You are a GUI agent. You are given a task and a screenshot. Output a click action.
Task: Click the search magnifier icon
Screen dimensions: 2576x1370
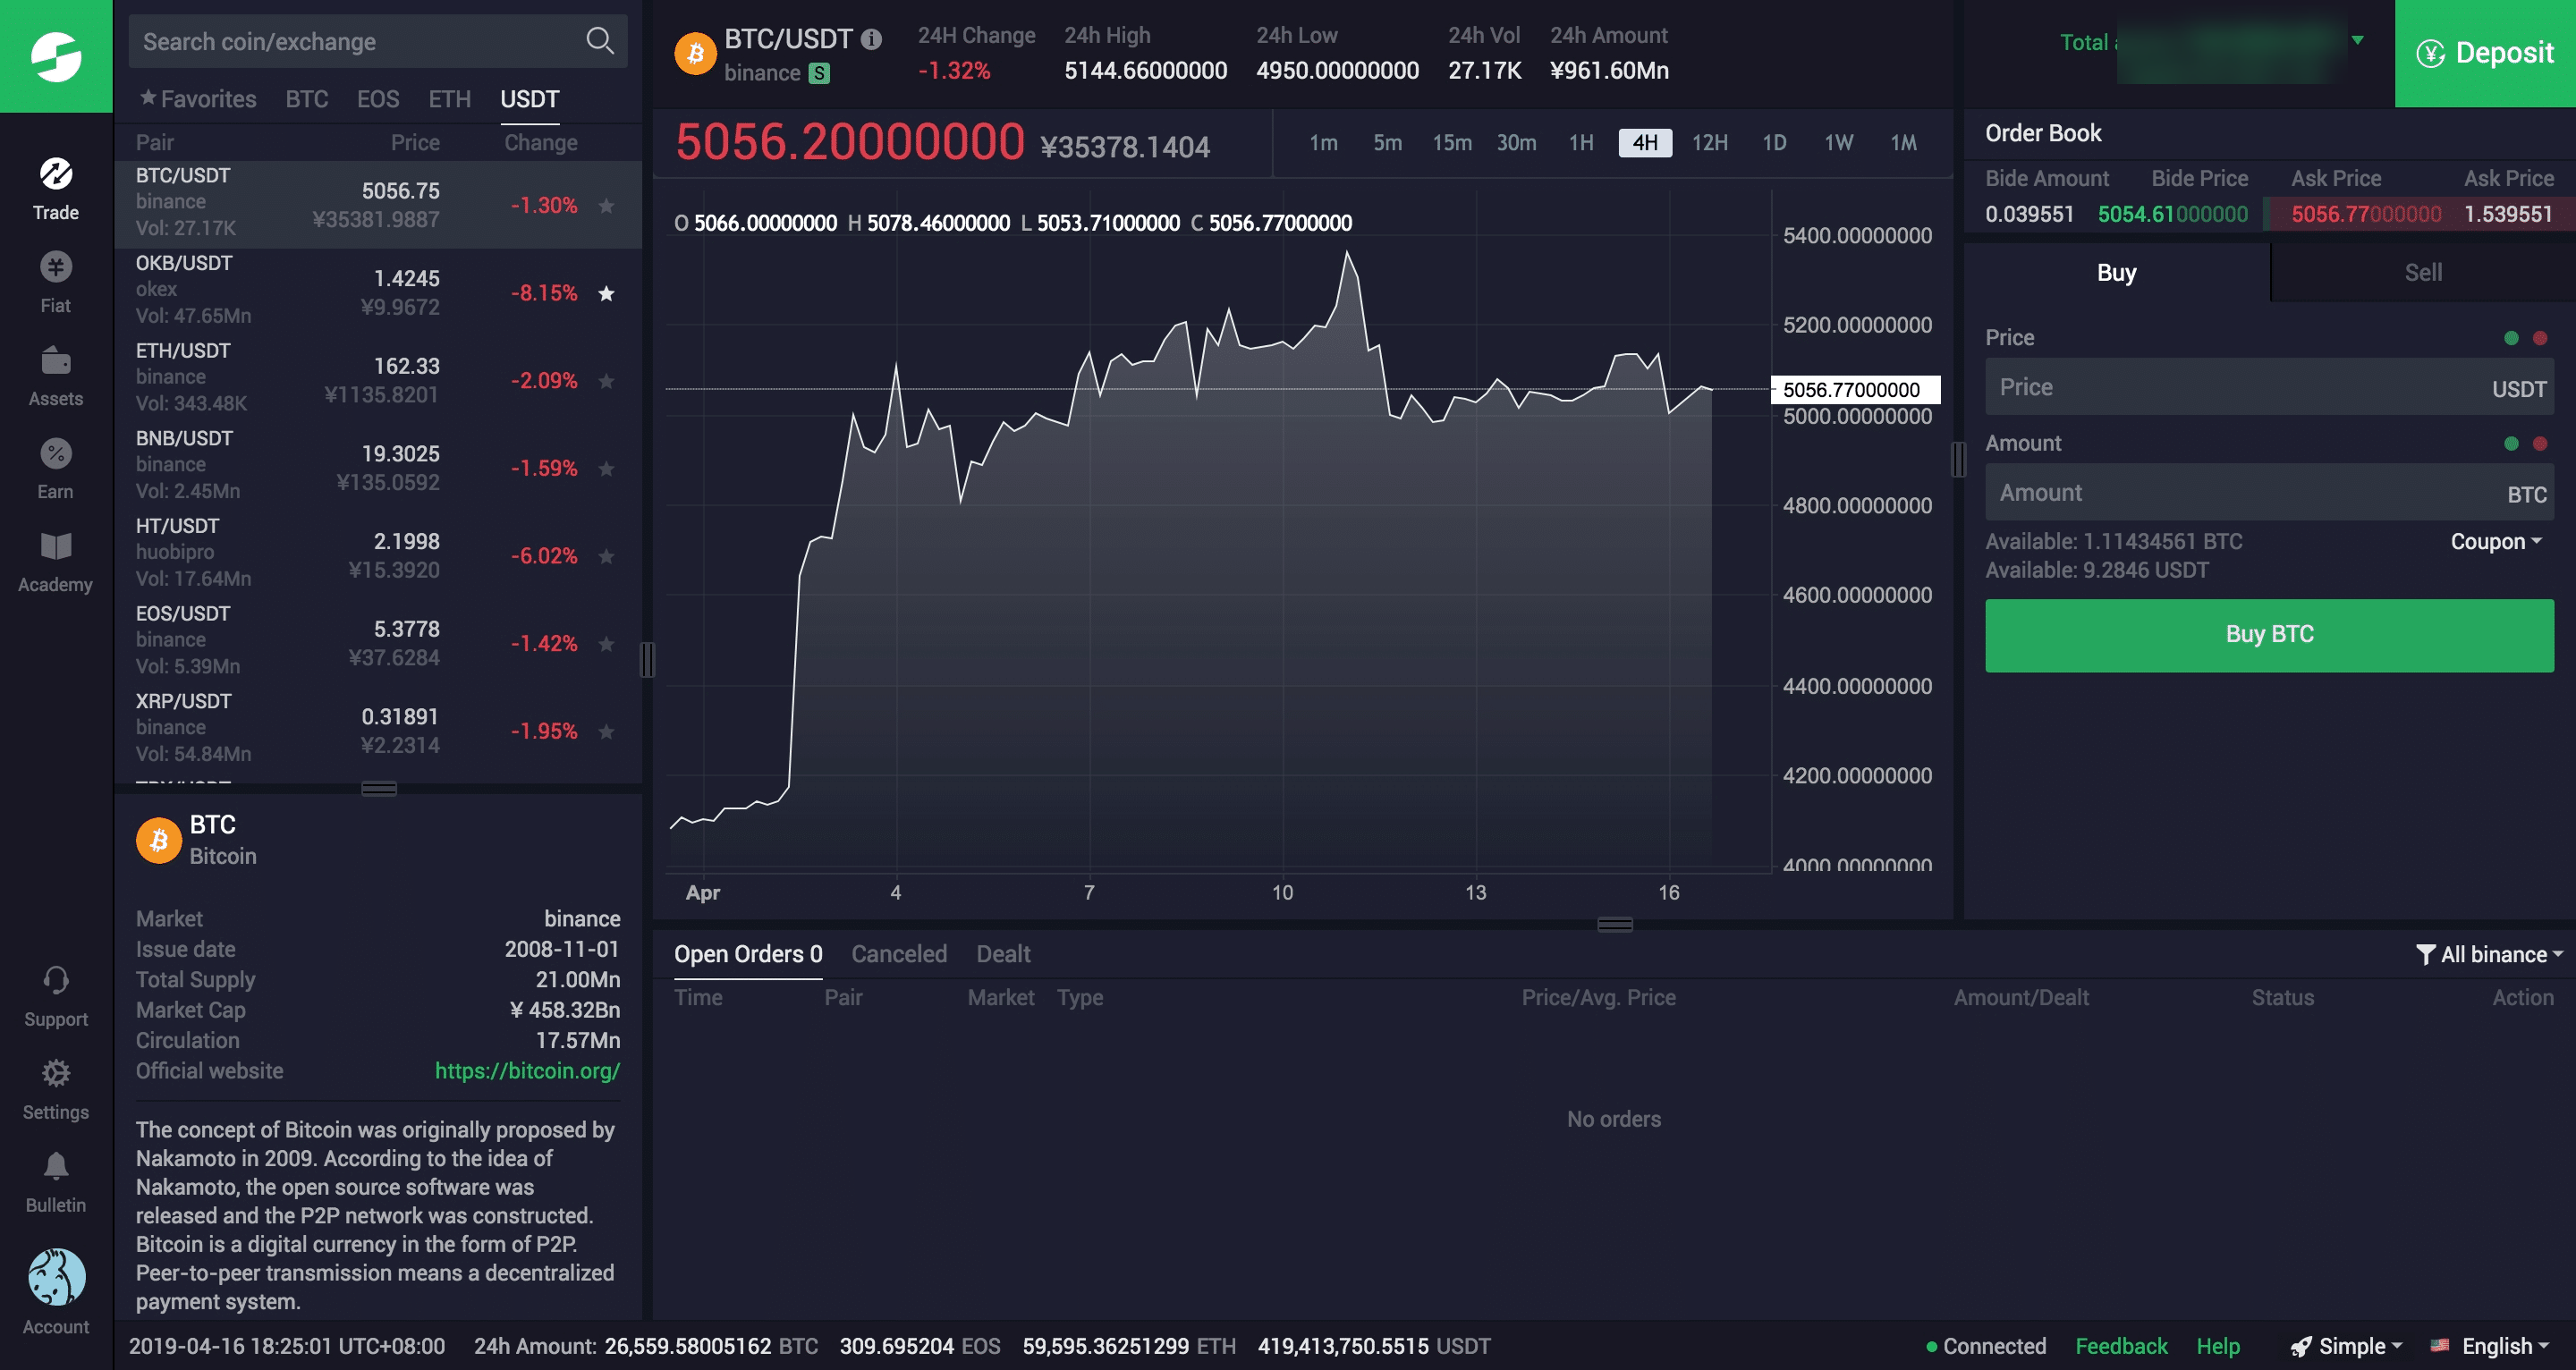pyautogui.click(x=599, y=41)
